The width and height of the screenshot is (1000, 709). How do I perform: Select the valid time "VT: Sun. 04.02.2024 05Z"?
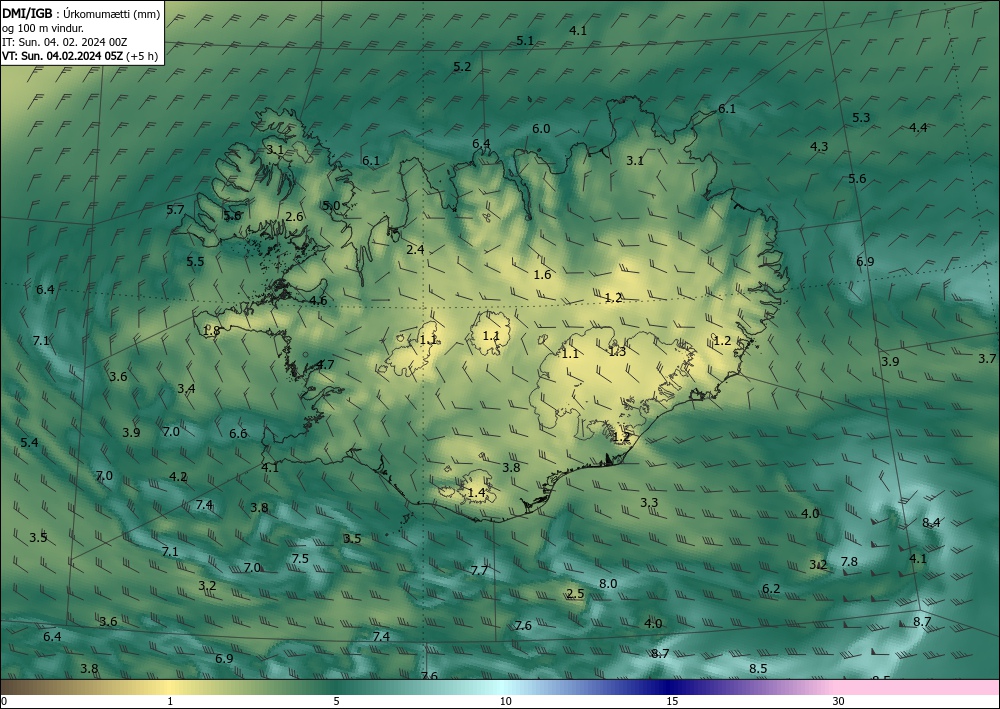(x=62, y=56)
